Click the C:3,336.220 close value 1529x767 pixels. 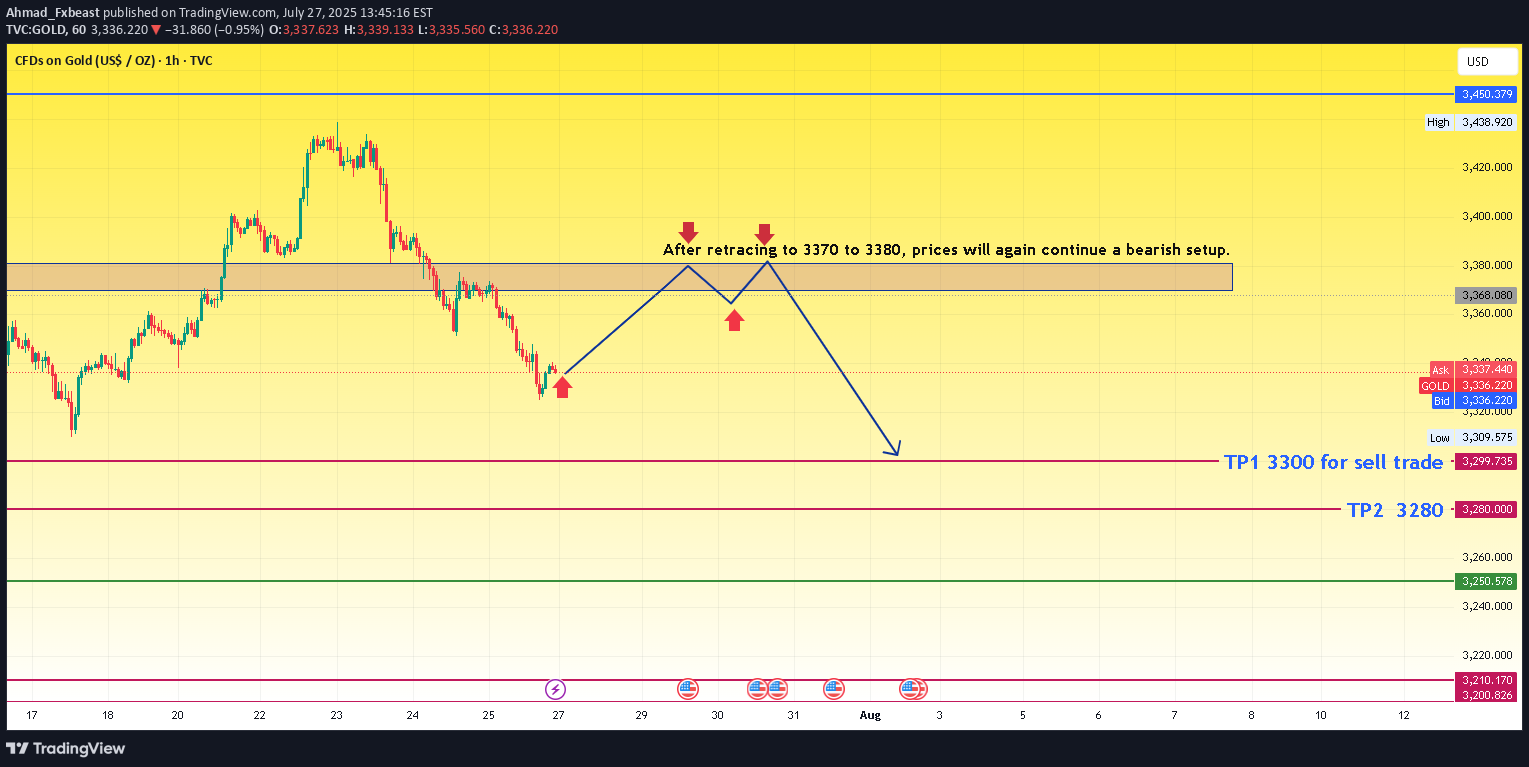point(524,30)
